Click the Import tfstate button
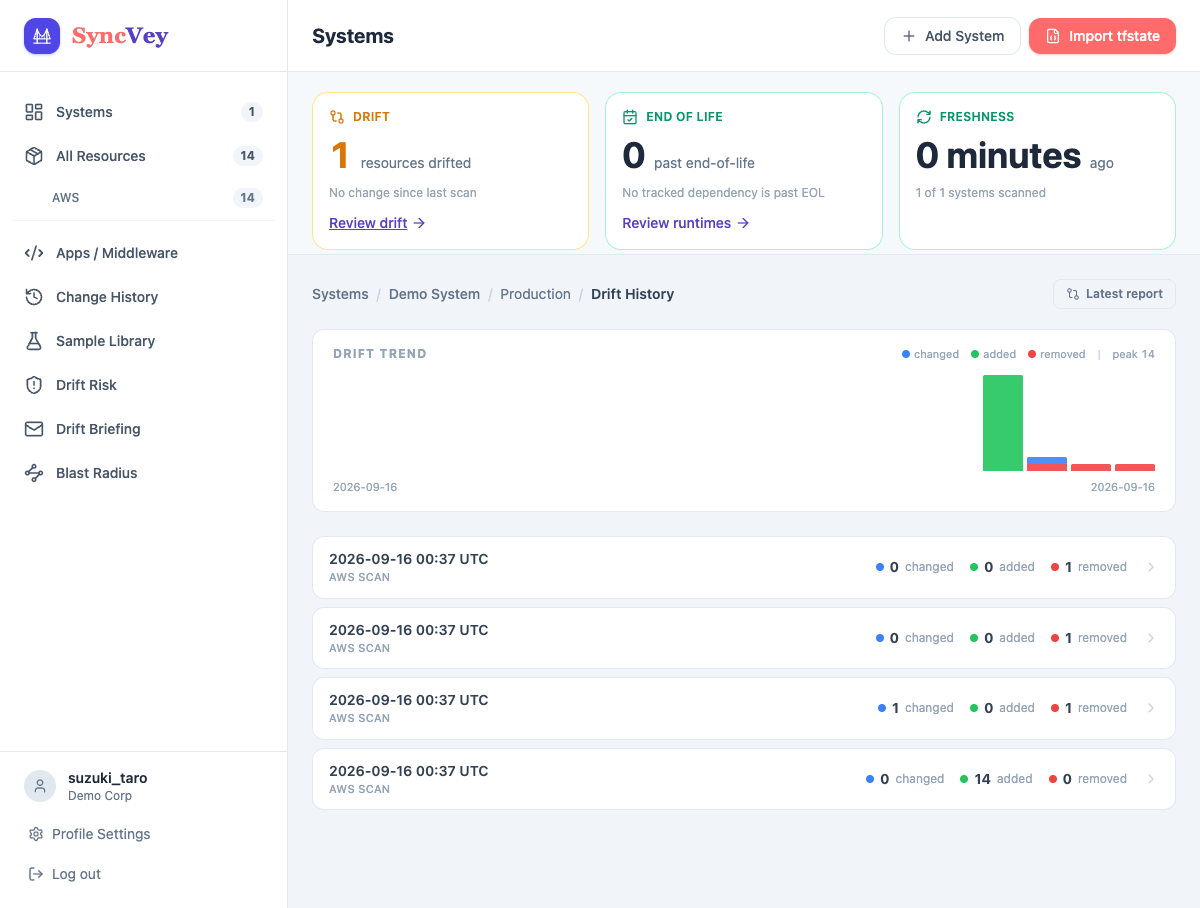The height and width of the screenshot is (908, 1200). [1102, 36]
